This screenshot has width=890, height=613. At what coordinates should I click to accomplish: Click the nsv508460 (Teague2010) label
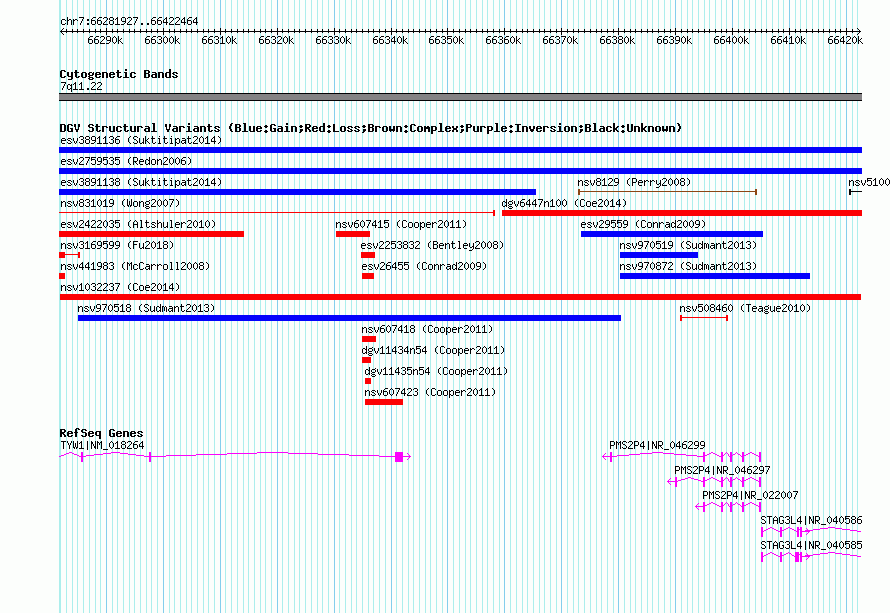(x=745, y=308)
